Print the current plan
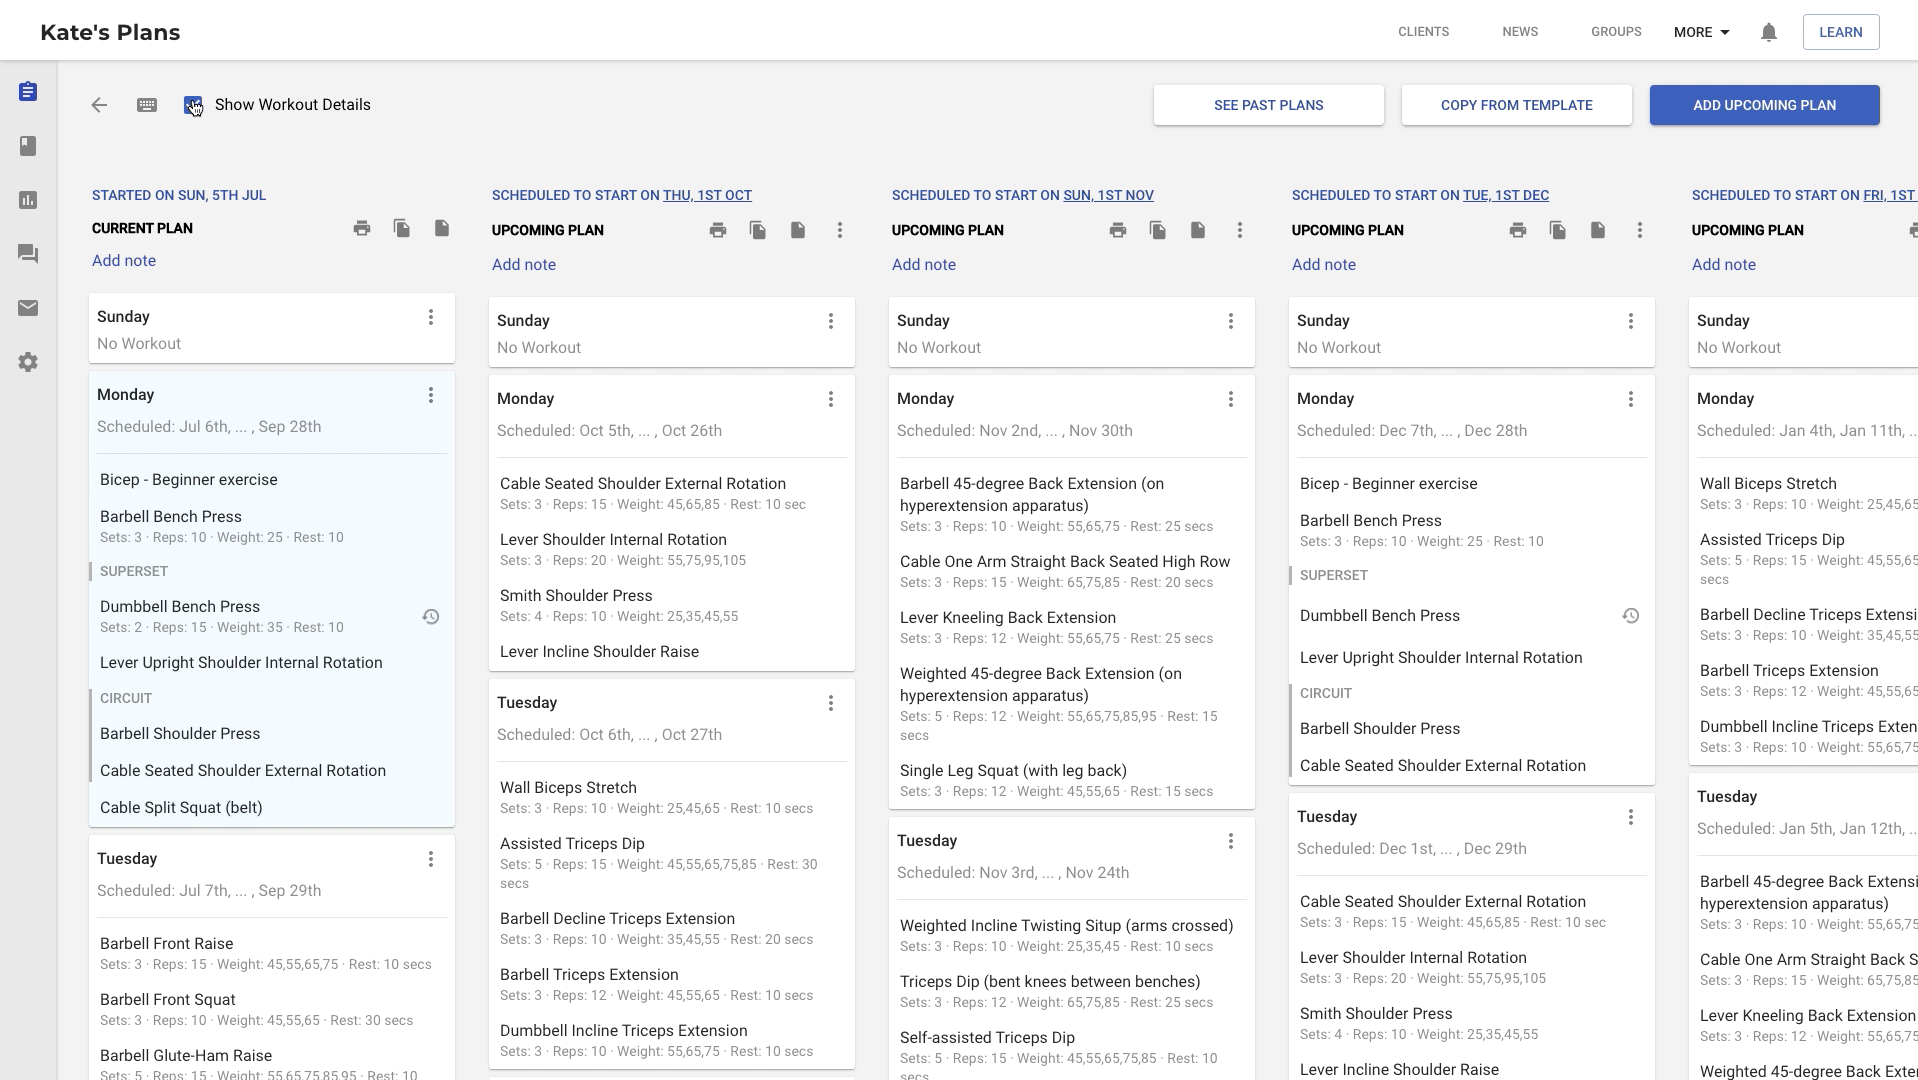Image resolution: width=1918 pixels, height=1080 pixels. coord(362,228)
